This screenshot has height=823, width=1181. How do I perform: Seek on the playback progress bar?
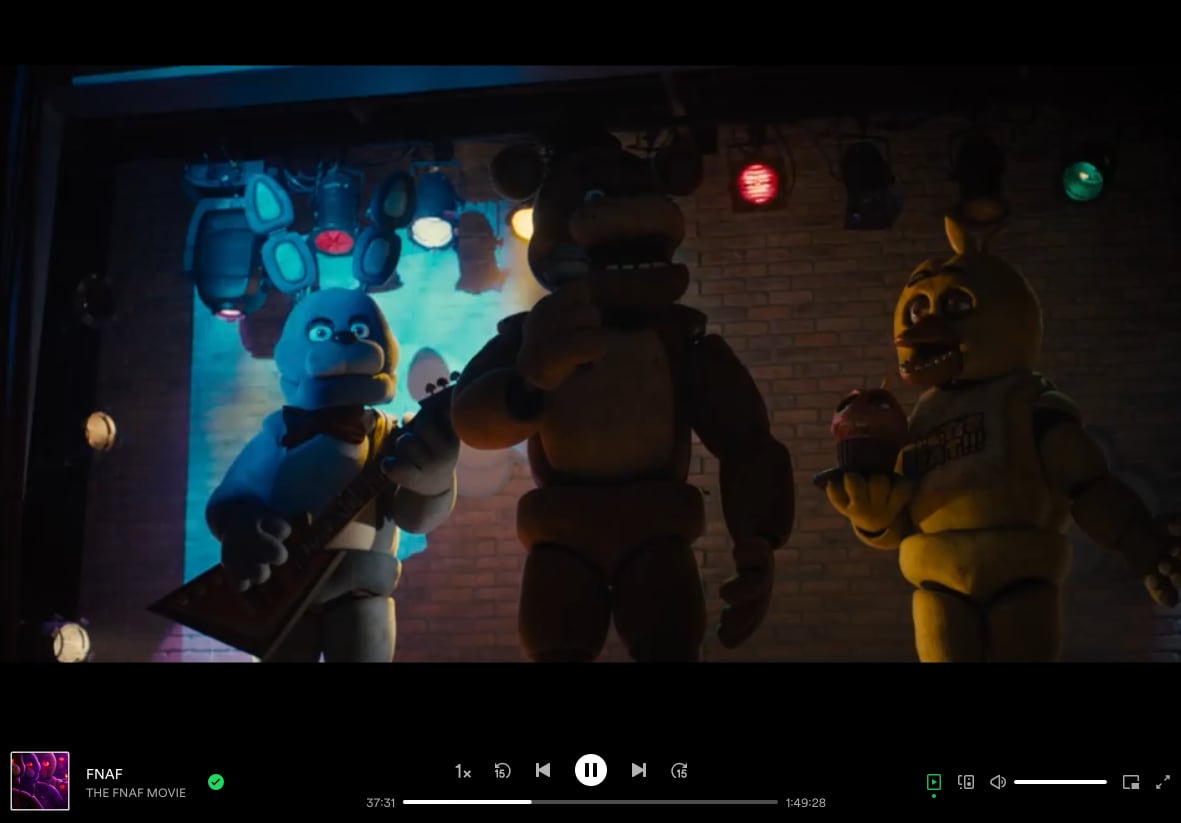pos(590,802)
